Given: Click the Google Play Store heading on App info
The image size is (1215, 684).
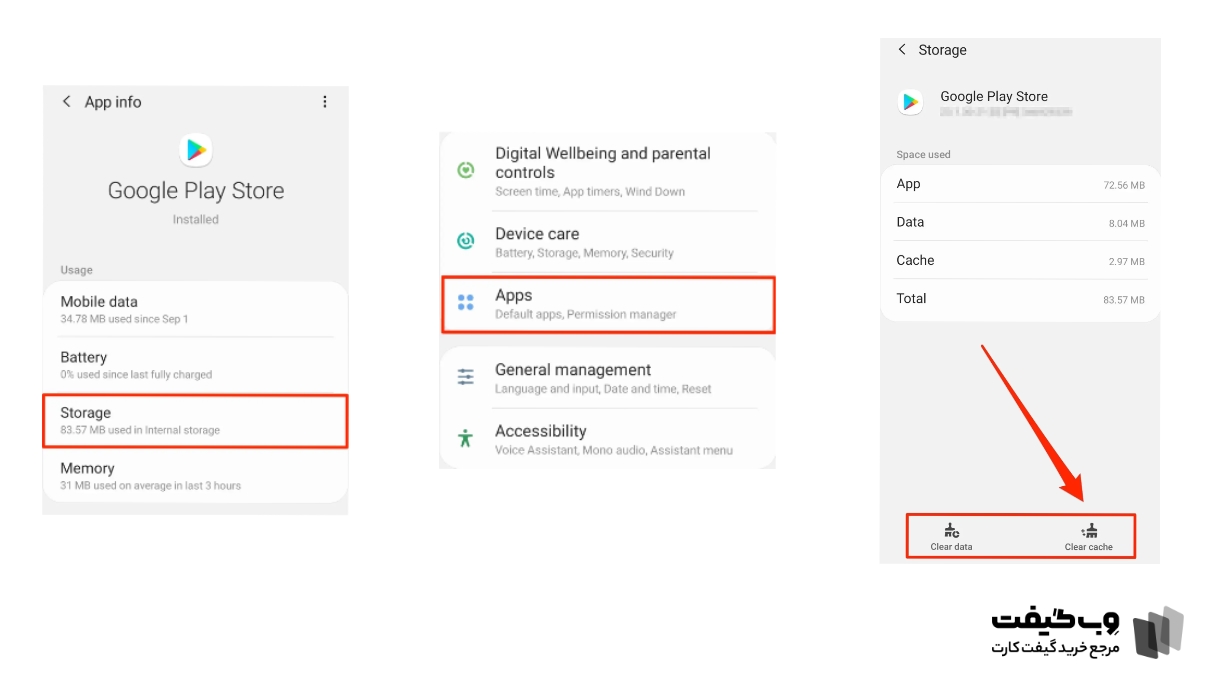Looking at the screenshot, I should pyautogui.click(x=196, y=191).
